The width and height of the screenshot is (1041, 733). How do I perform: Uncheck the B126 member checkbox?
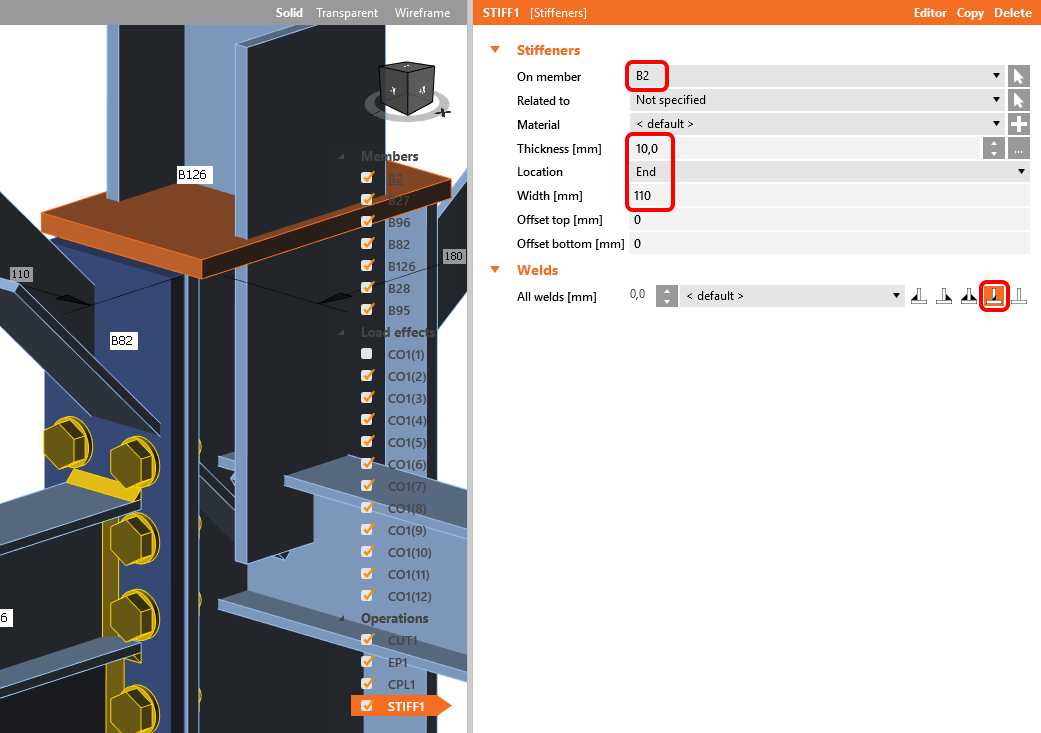(367, 266)
